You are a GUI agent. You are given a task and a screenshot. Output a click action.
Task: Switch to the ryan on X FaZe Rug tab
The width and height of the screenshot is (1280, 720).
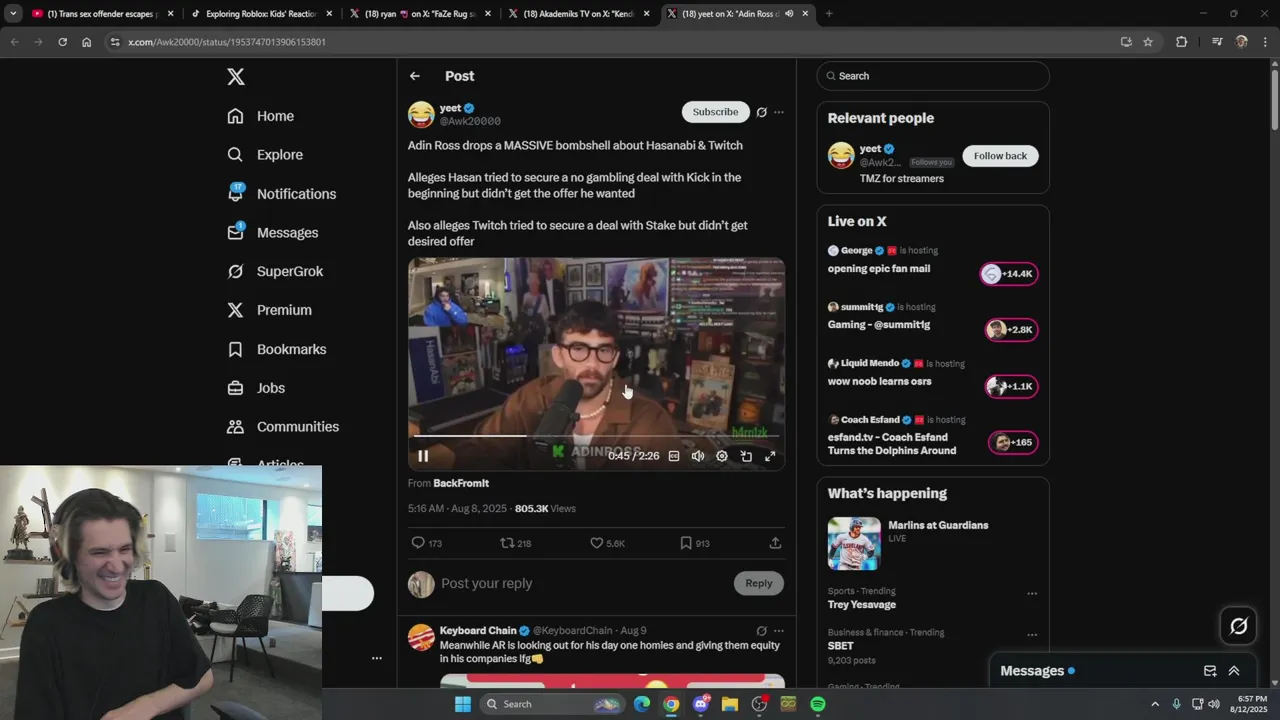pyautogui.click(x=420, y=14)
